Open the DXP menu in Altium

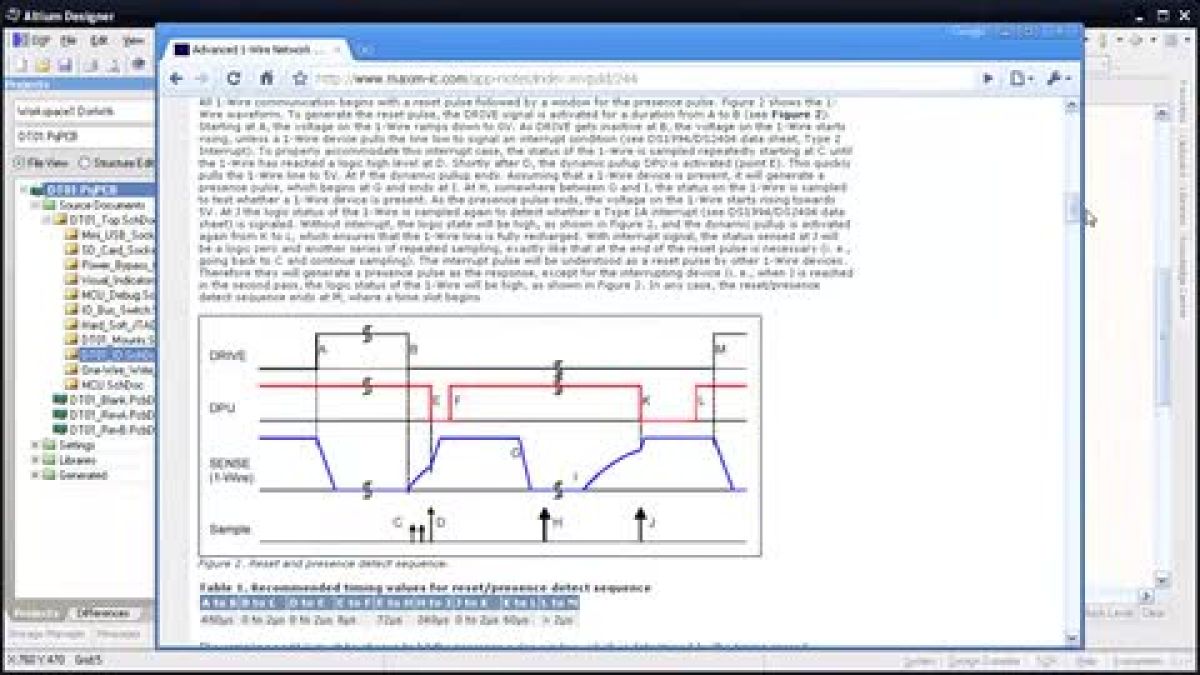click(x=32, y=41)
